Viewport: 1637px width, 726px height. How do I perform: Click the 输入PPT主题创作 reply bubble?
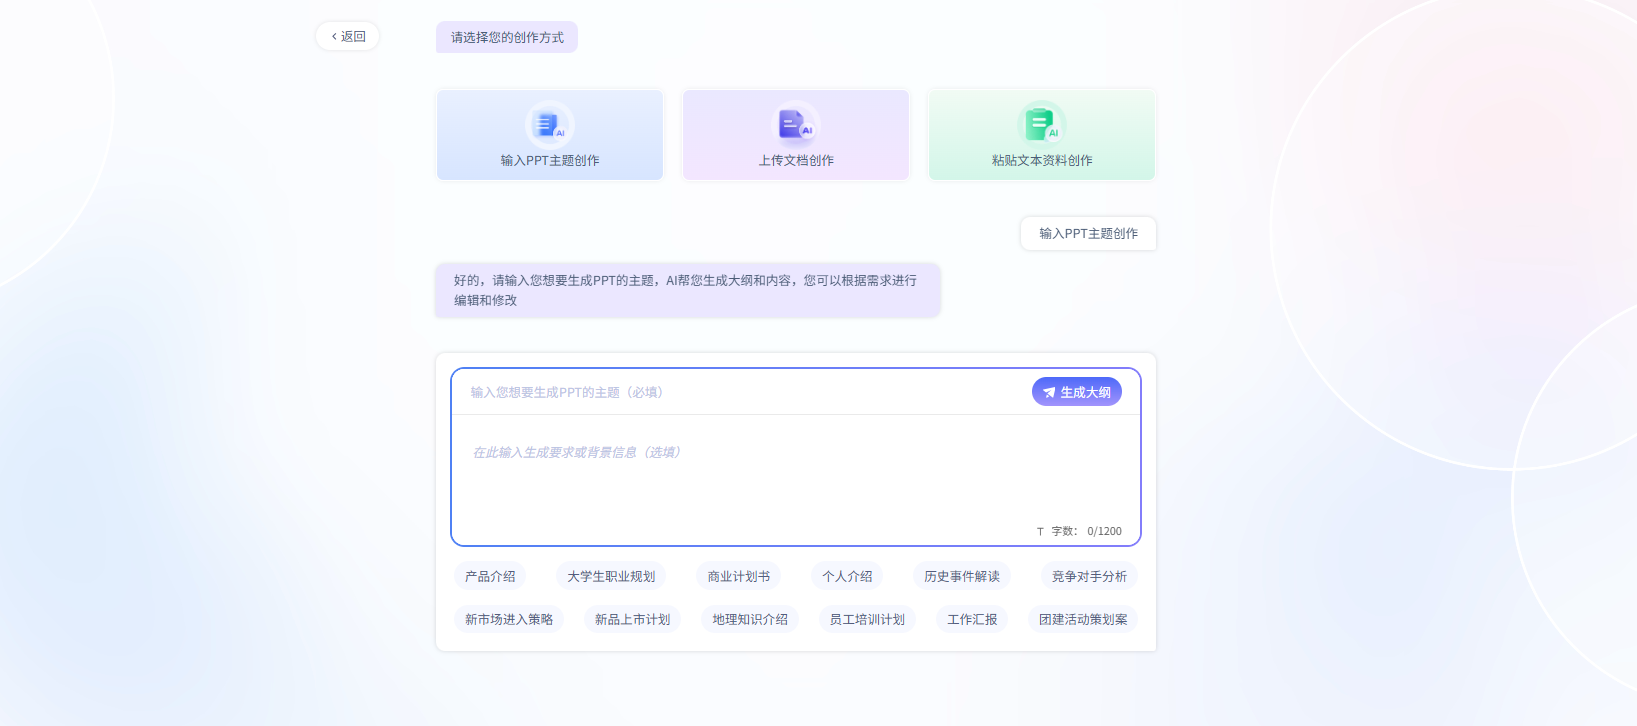point(1088,233)
